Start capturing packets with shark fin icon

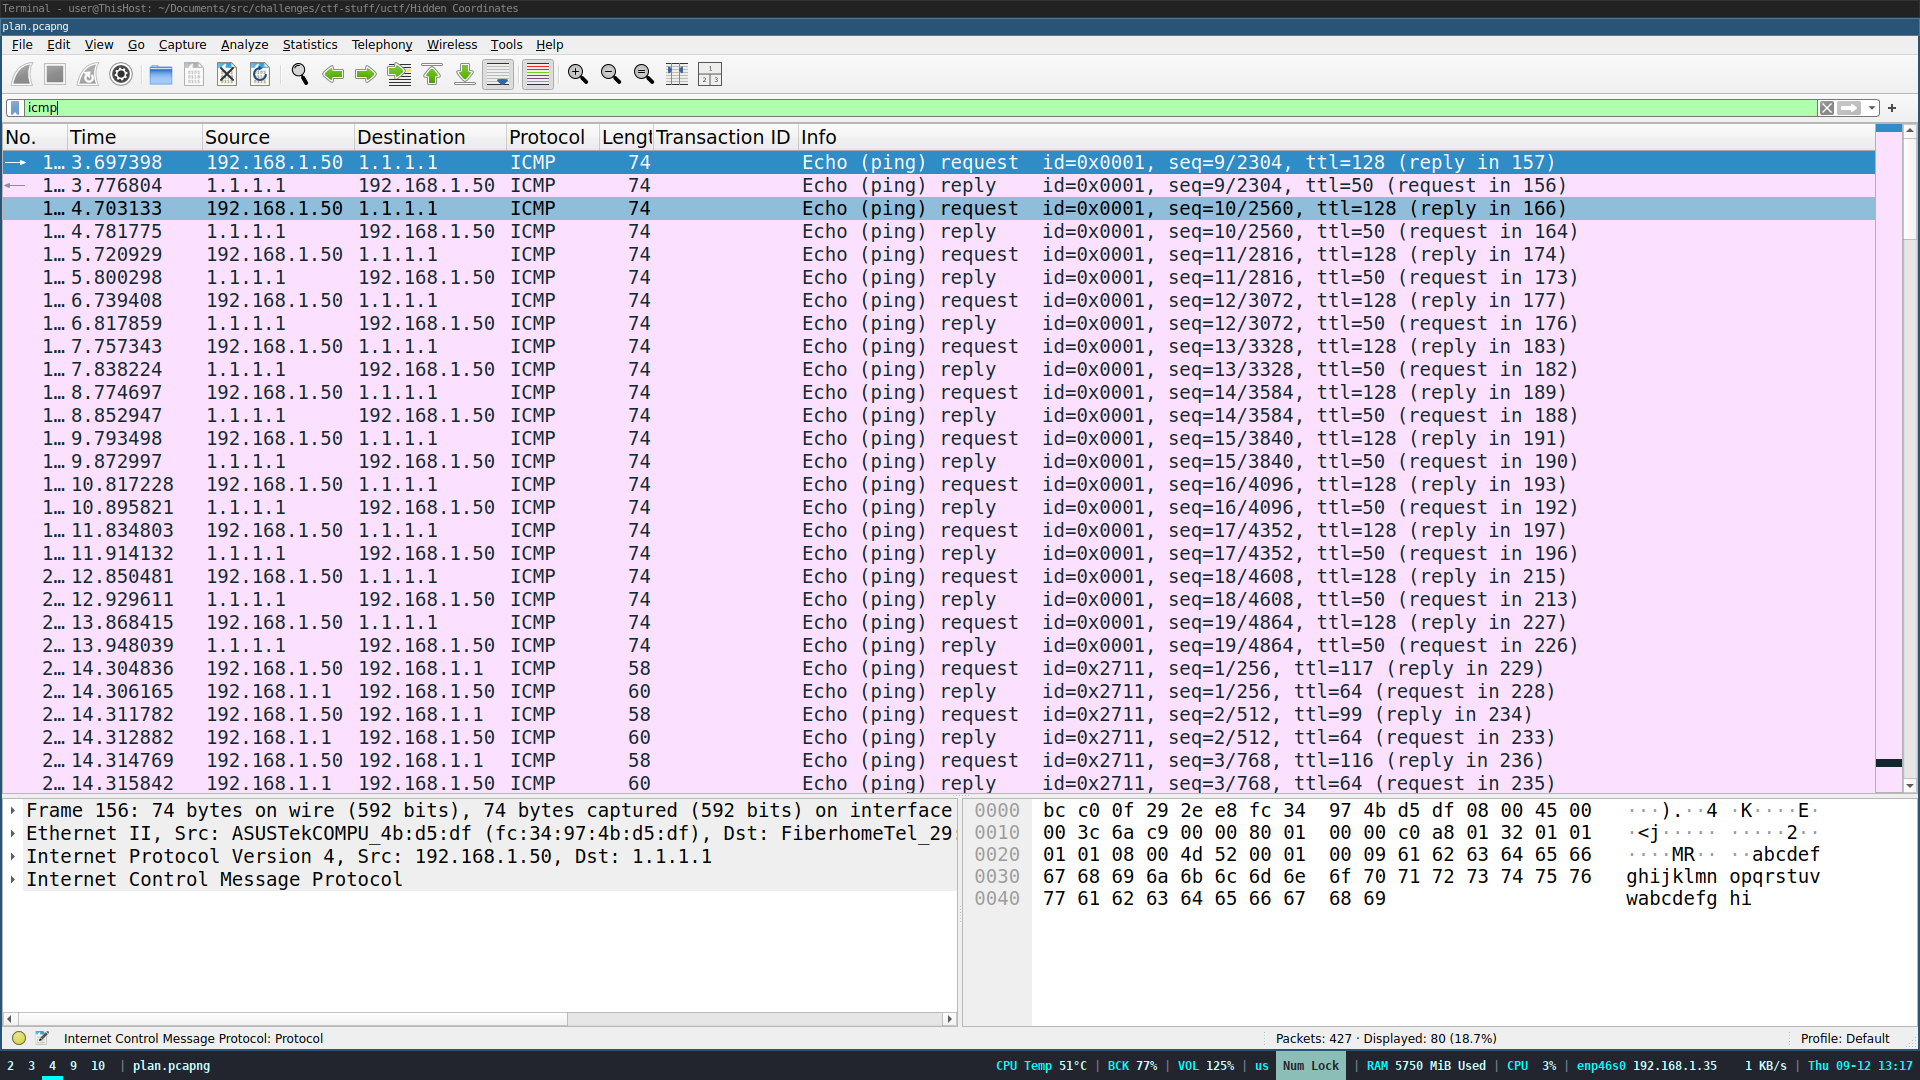point(22,74)
